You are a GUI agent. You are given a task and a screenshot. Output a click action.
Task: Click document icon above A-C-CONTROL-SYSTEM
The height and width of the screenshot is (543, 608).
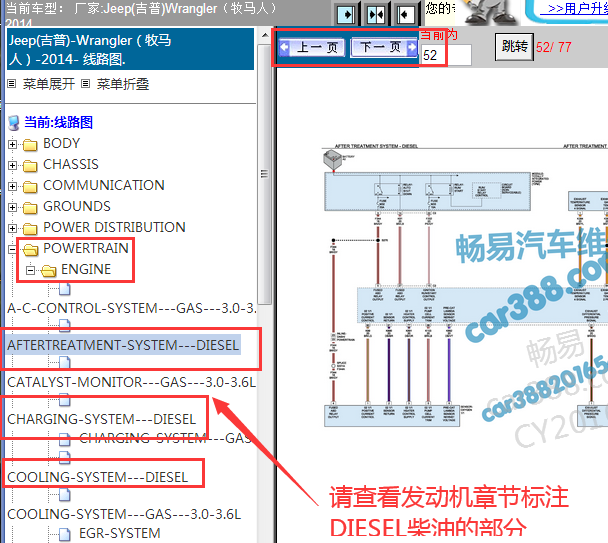(65, 289)
